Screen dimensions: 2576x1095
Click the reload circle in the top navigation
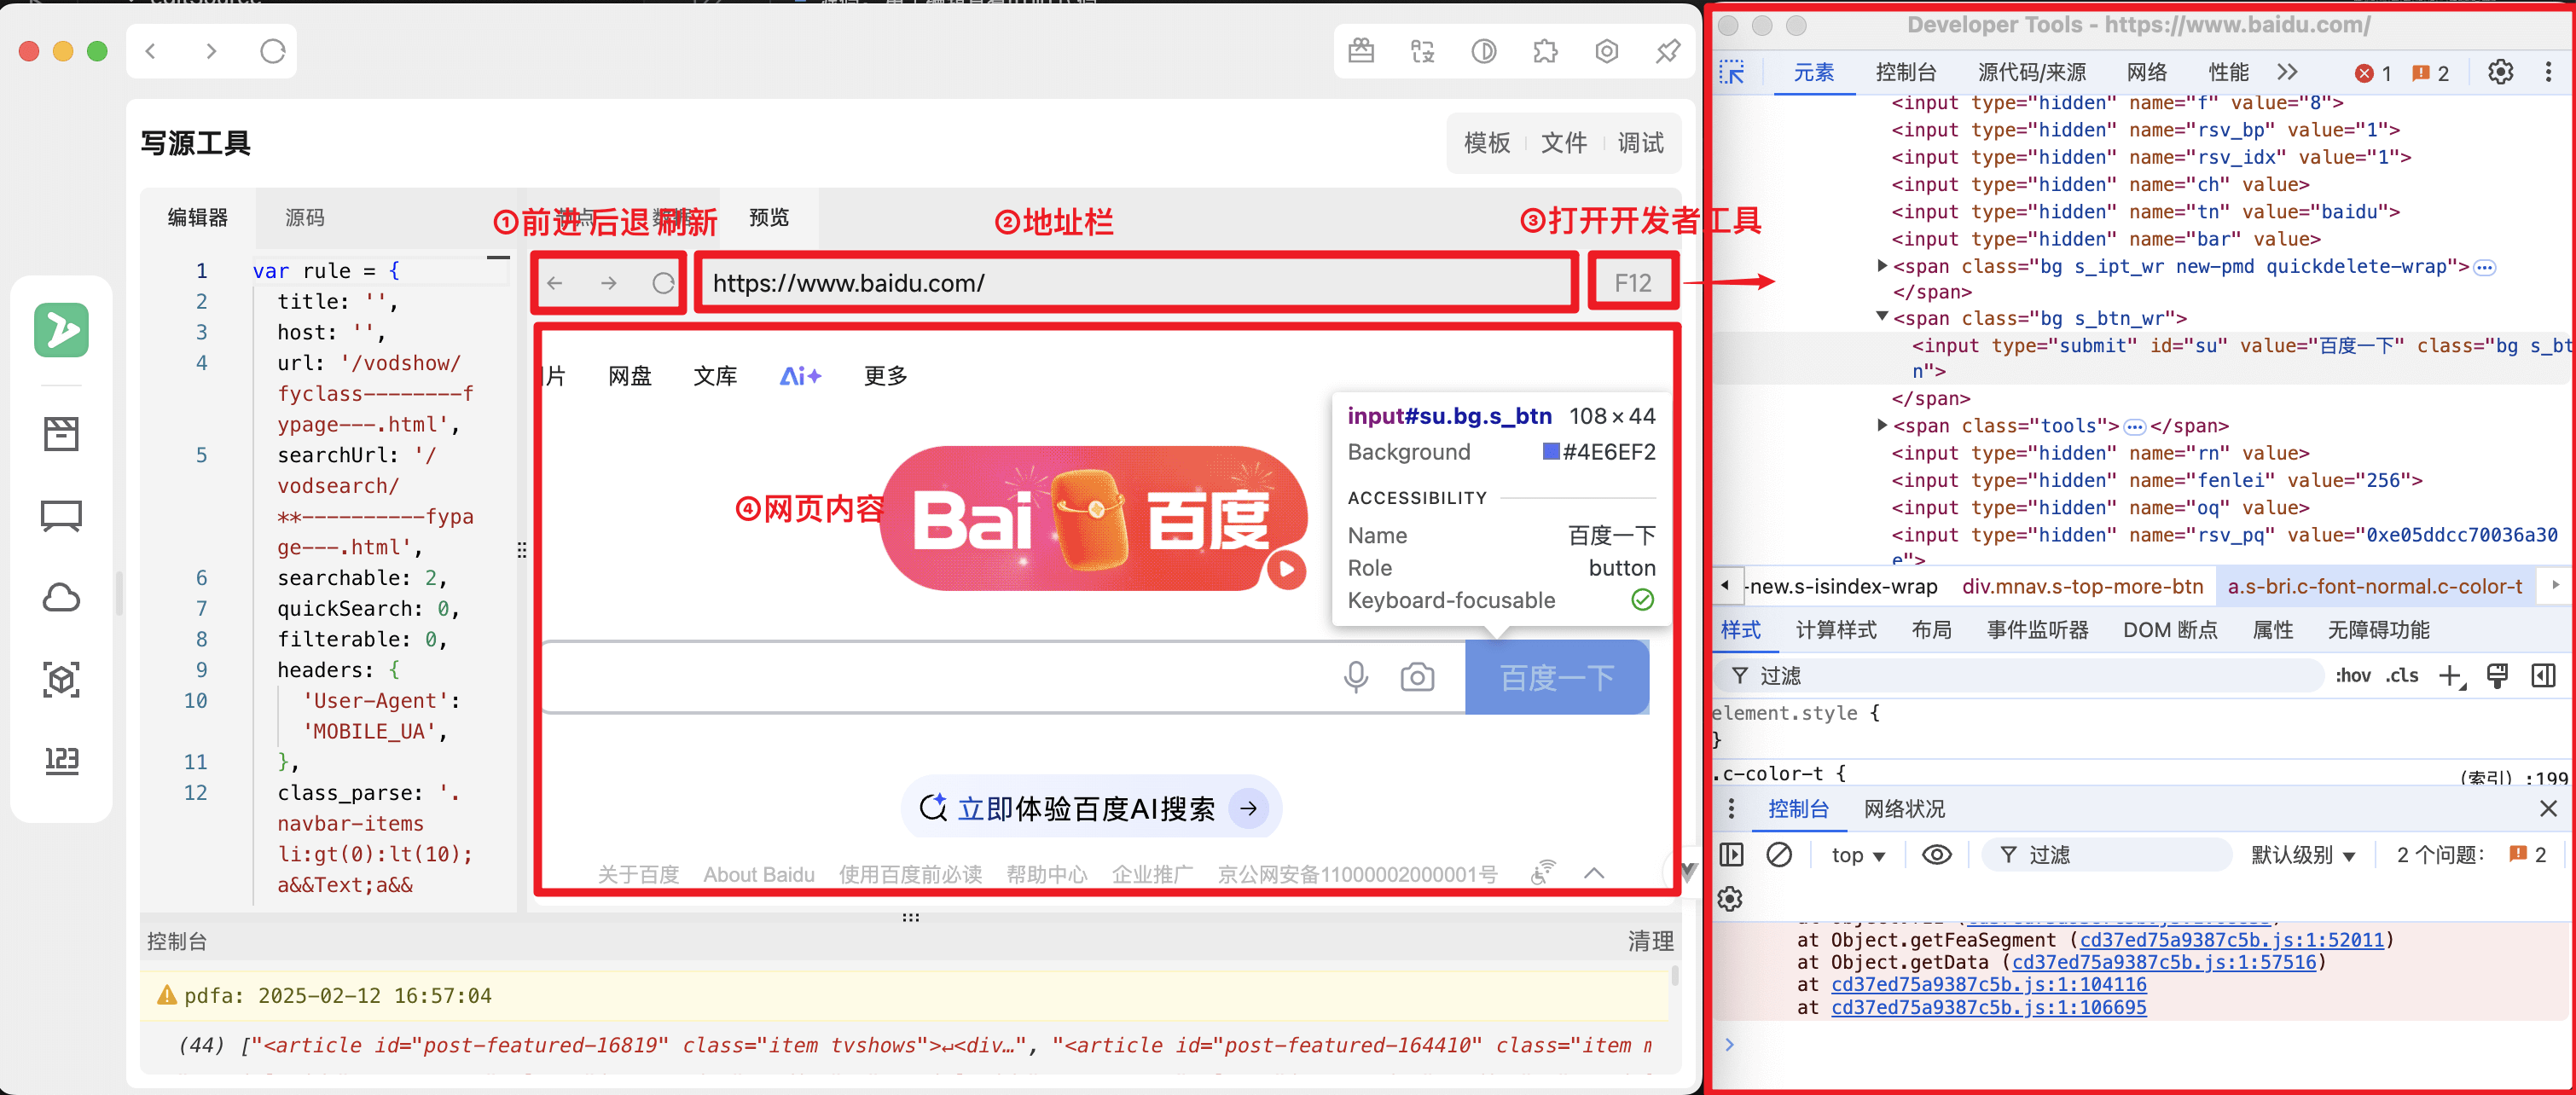(x=272, y=51)
